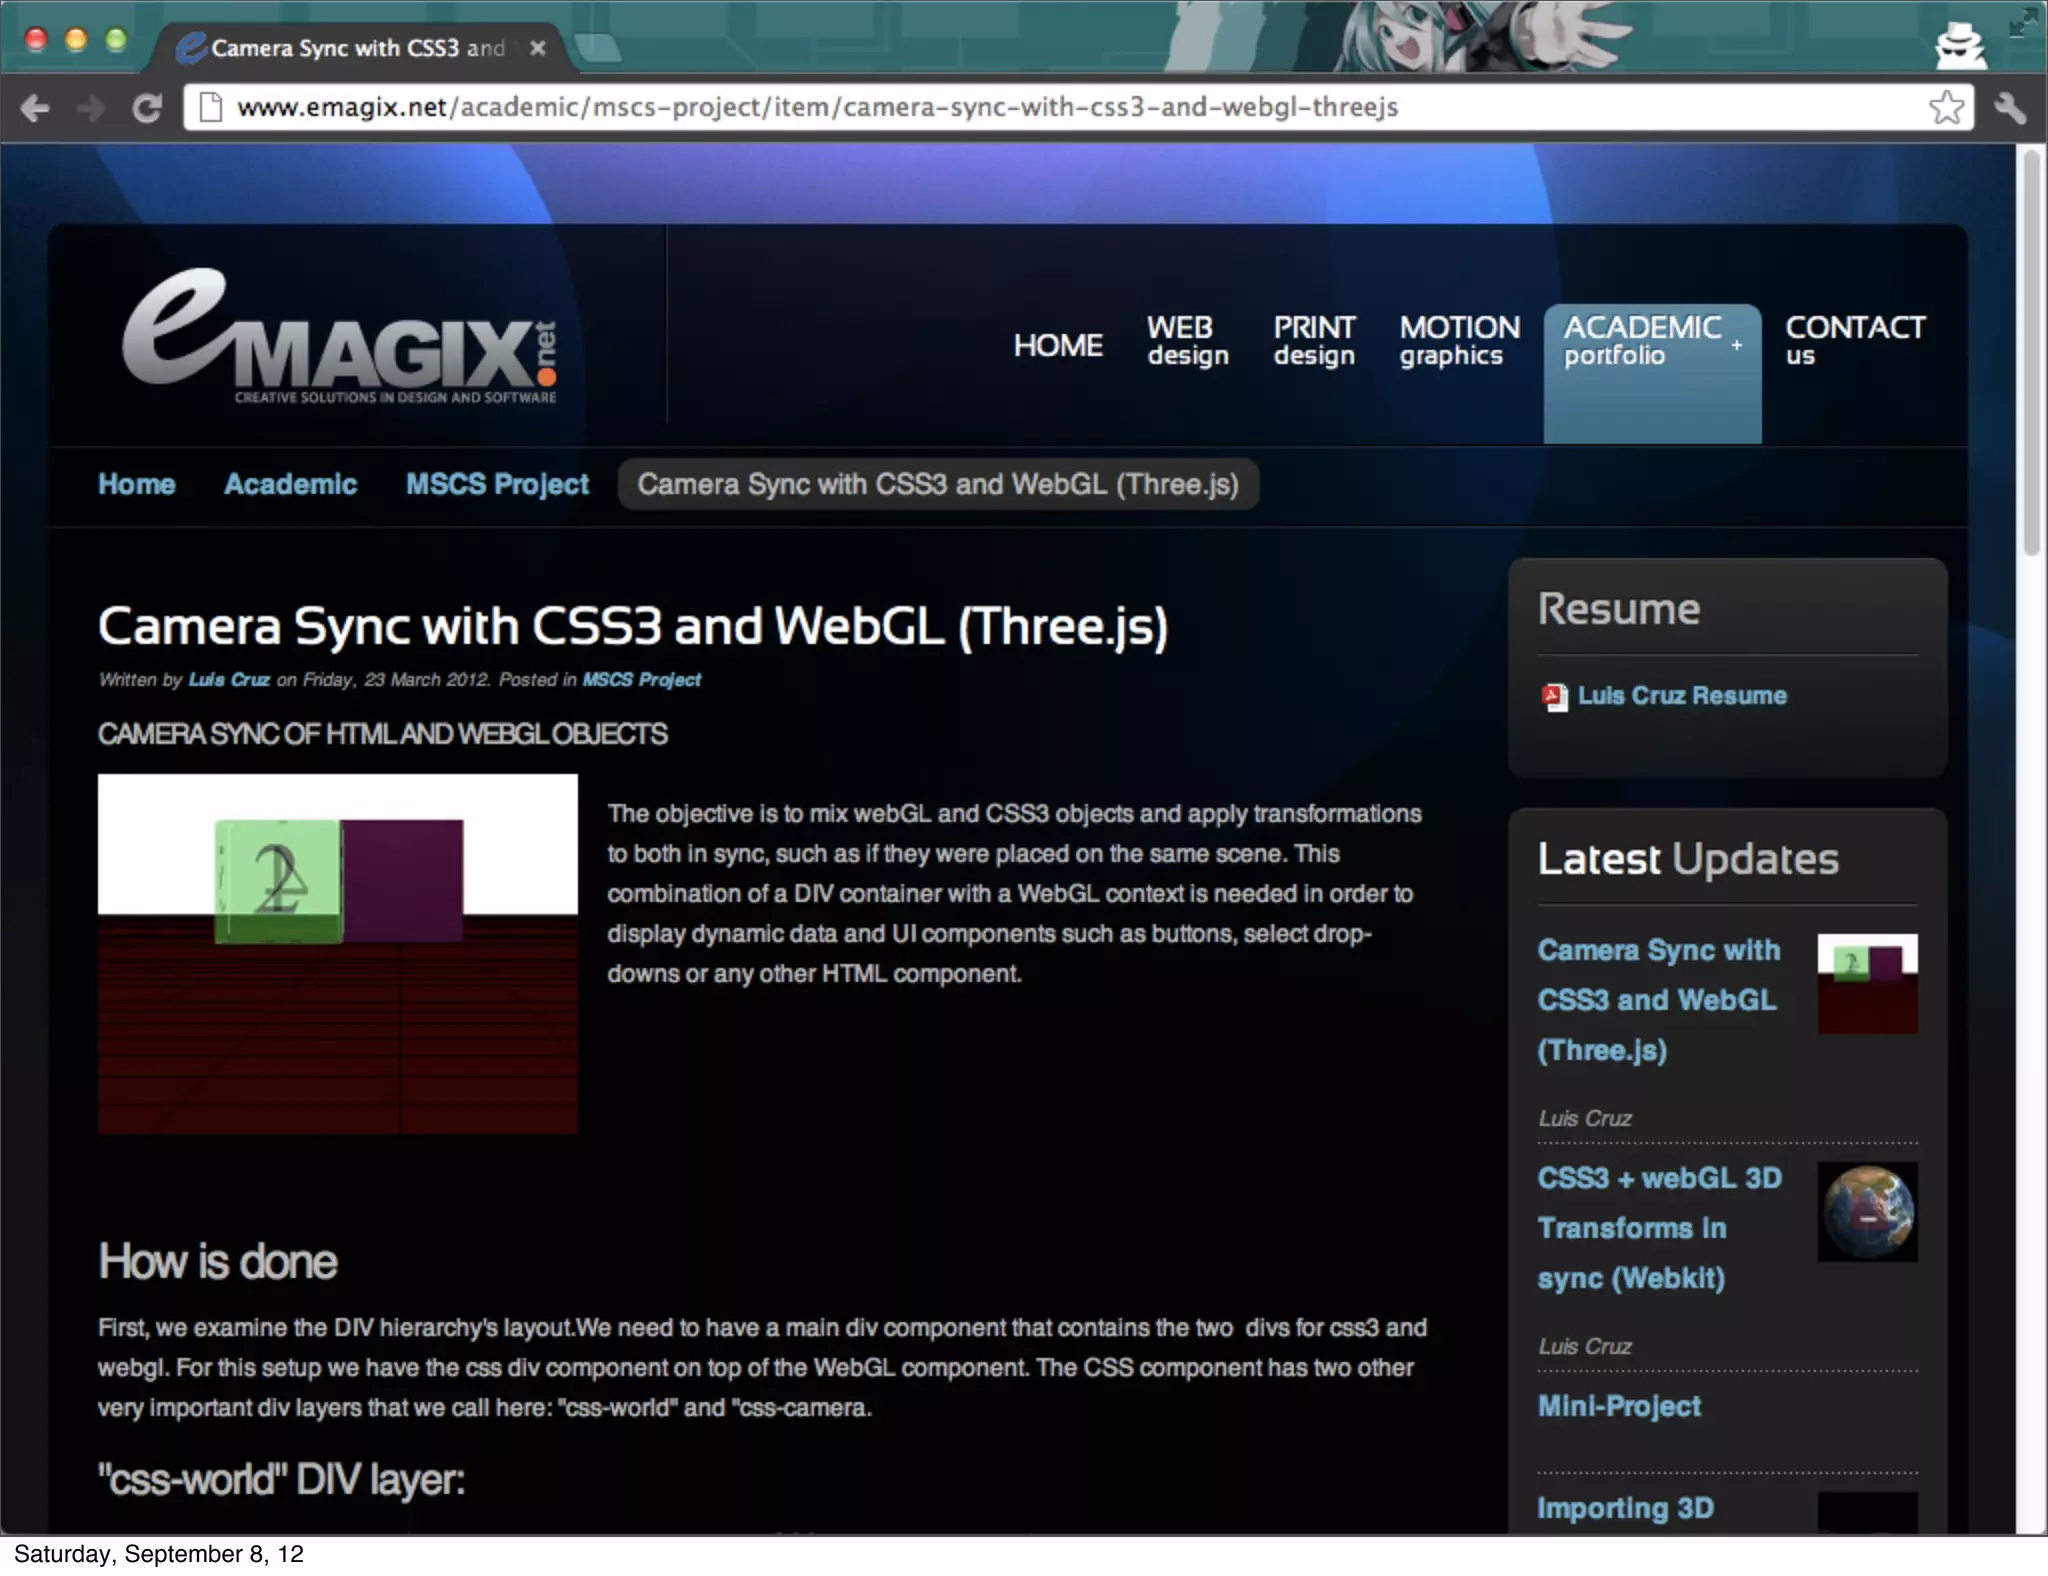Go to WEB design section
The image size is (2048, 1576).
click(1187, 341)
